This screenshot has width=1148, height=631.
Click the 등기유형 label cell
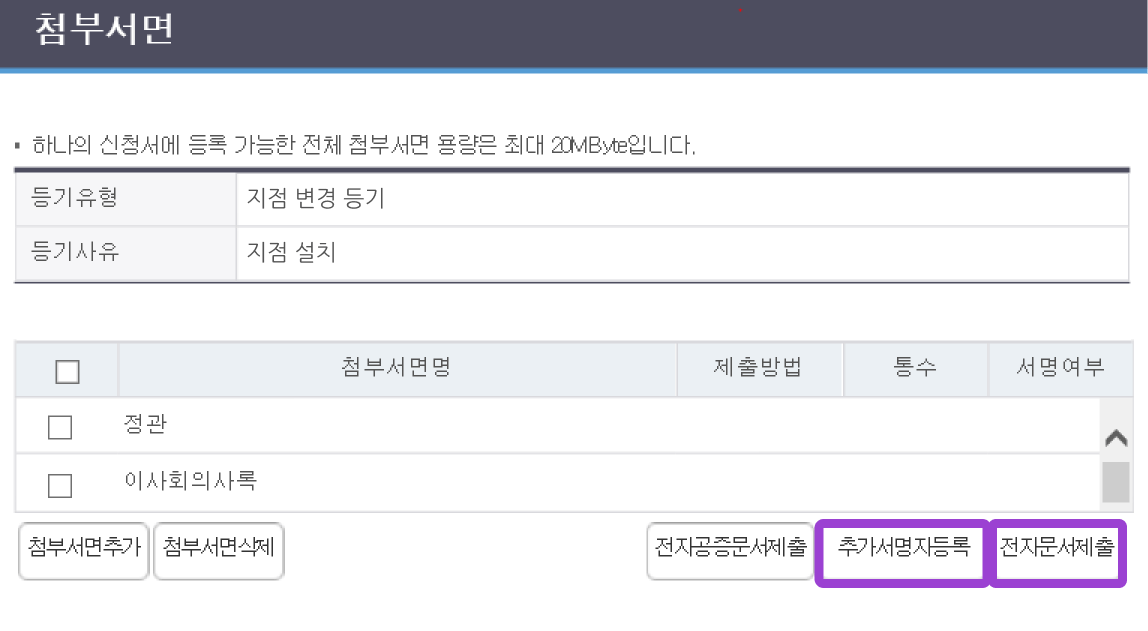(x=75, y=198)
